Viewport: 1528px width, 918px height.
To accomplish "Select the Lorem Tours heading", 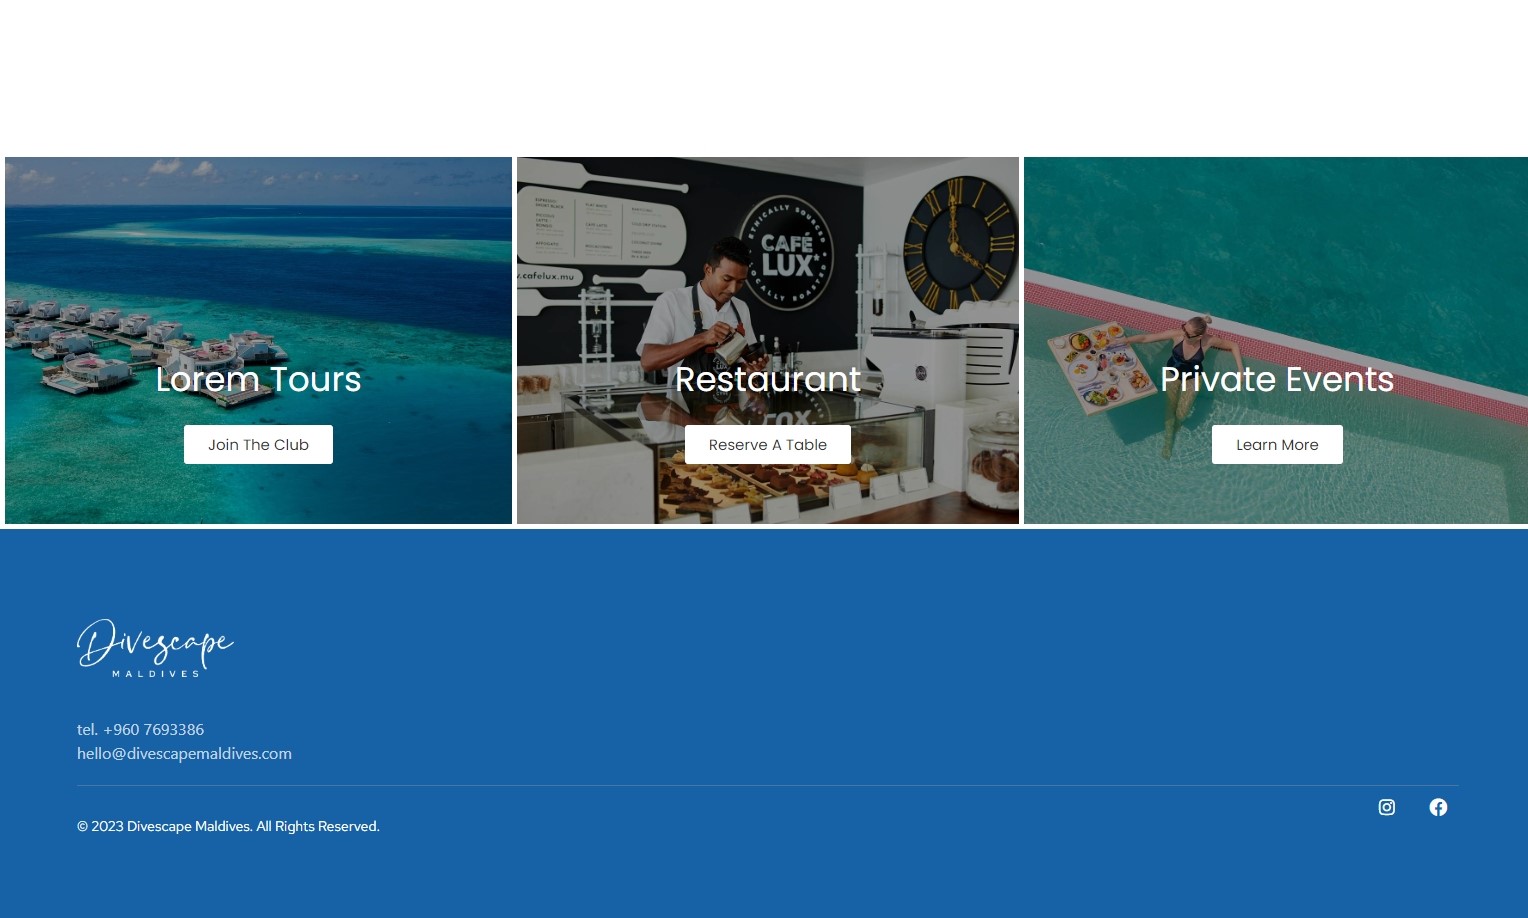I will coord(258,380).
